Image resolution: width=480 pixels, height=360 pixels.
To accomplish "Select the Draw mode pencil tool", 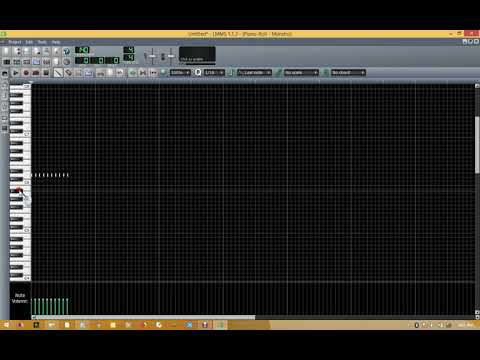I will click(x=58, y=73).
